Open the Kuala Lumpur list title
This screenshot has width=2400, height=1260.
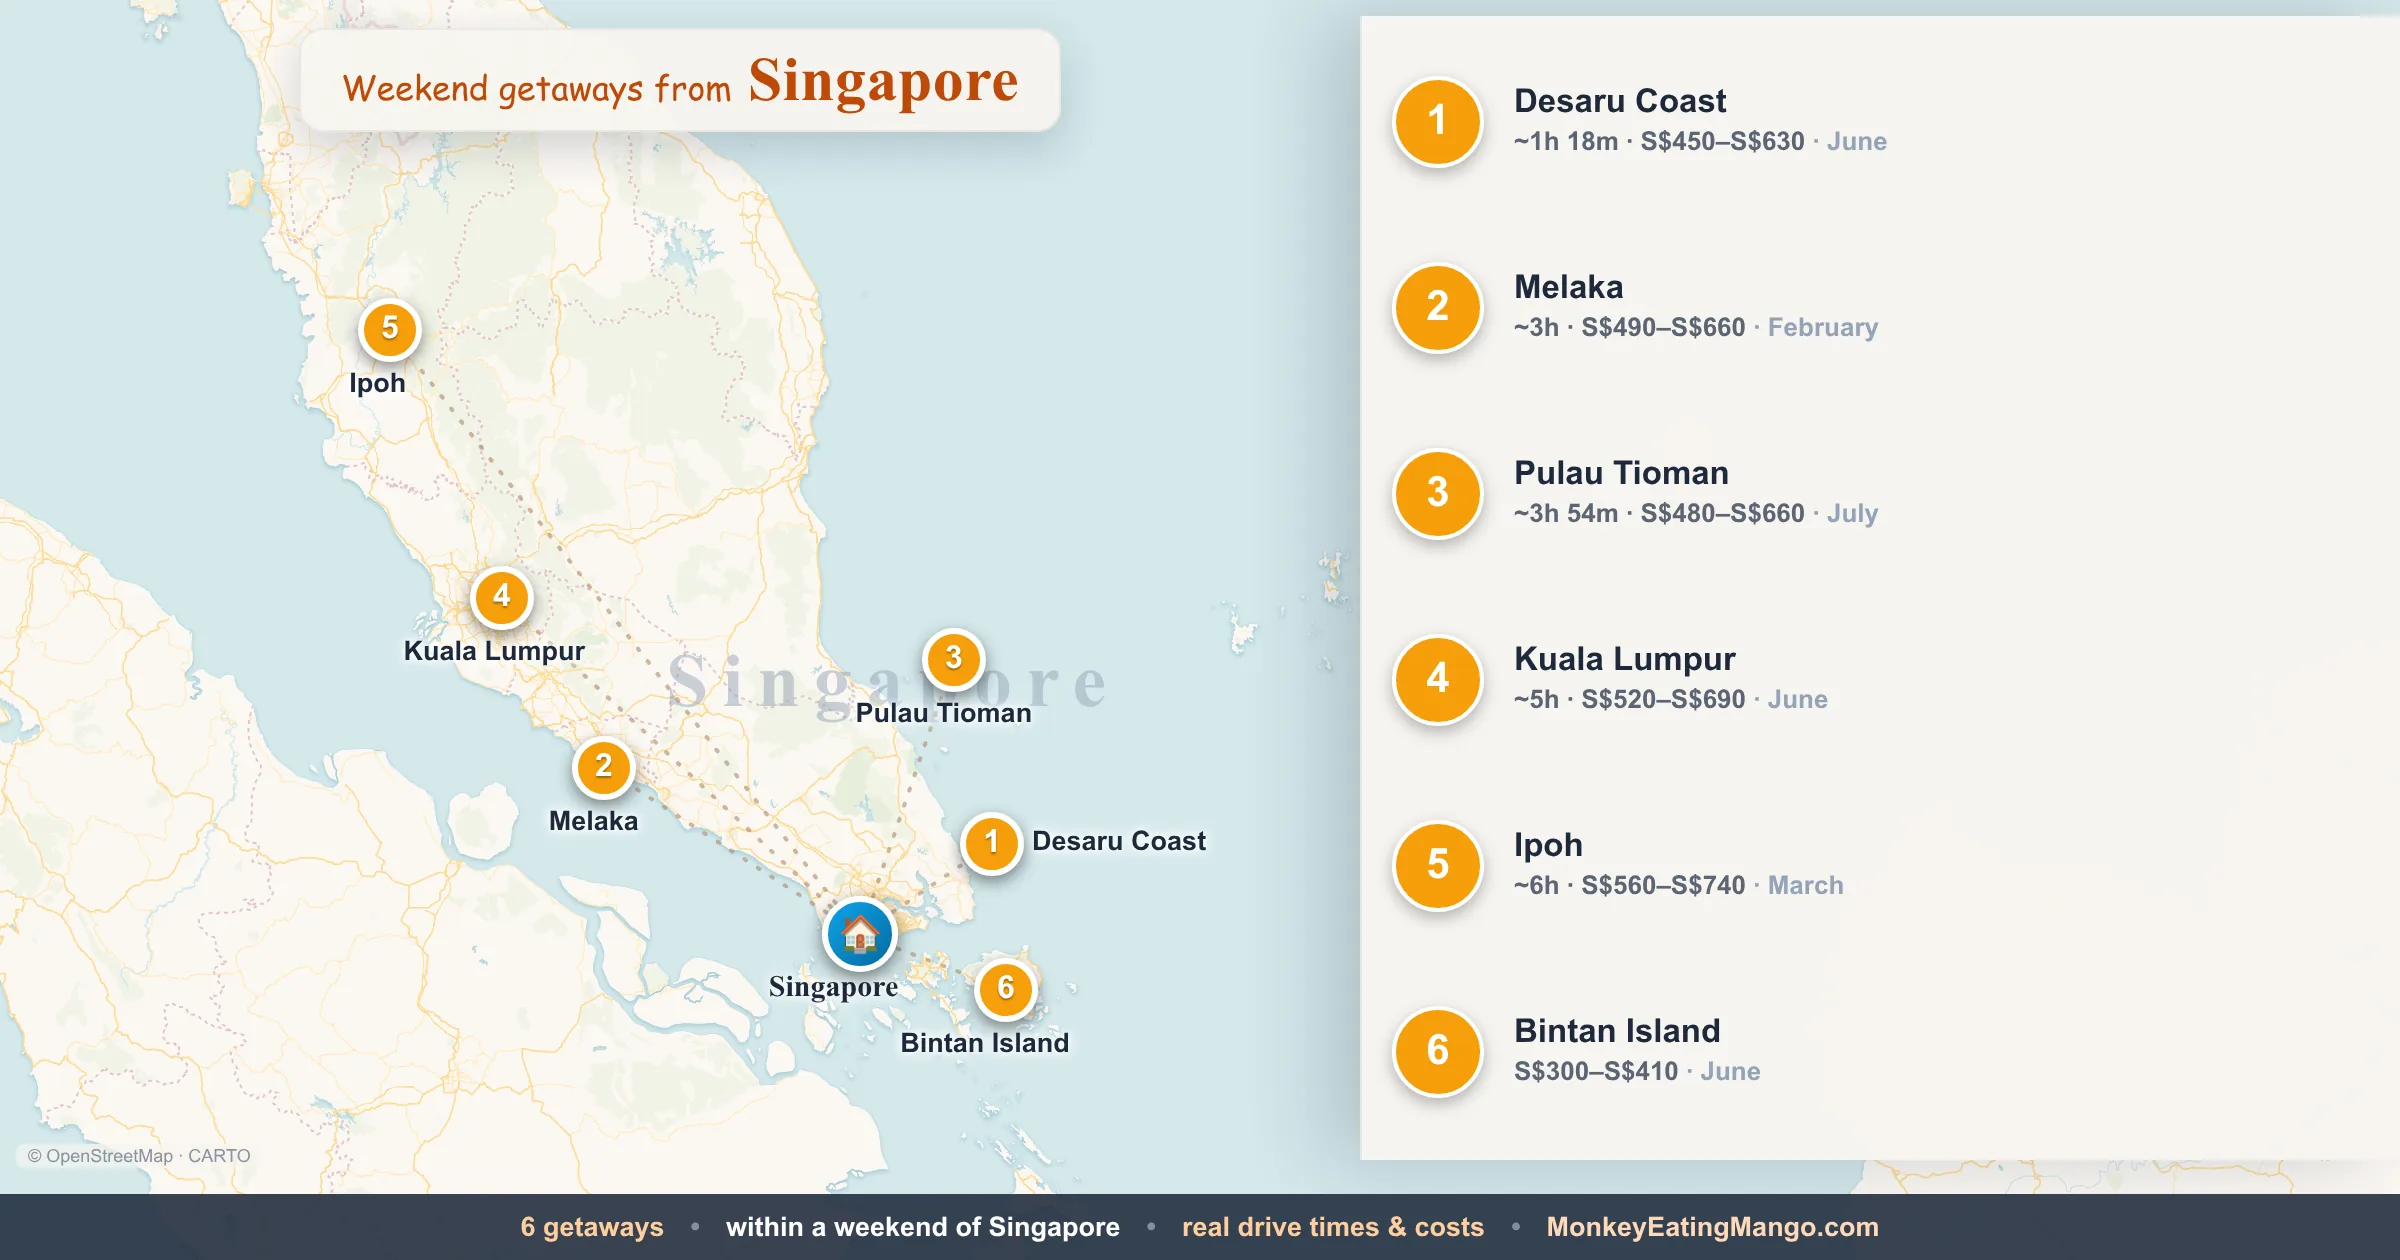click(1624, 659)
